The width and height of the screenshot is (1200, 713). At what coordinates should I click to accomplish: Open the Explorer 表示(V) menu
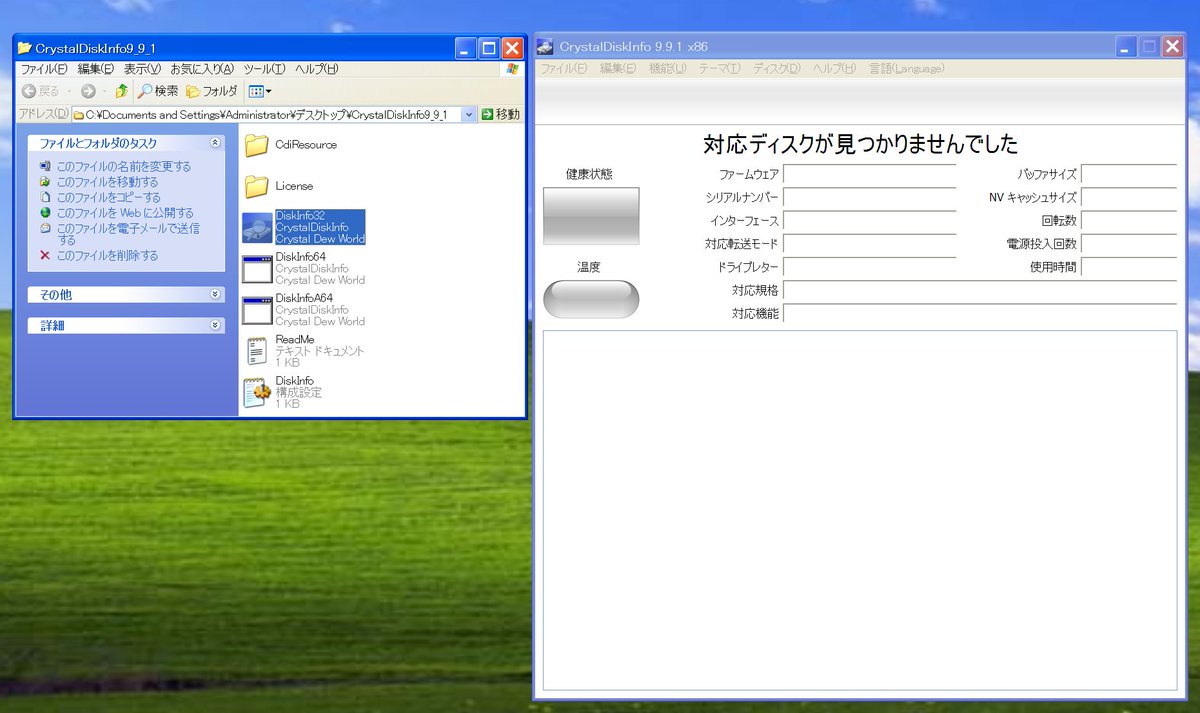tap(142, 69)
